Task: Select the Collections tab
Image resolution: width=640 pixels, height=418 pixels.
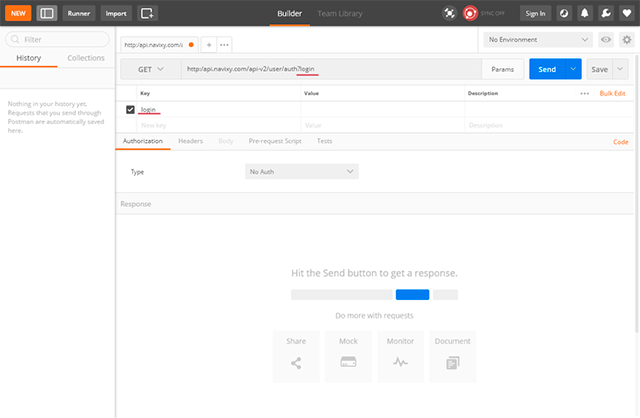Action: [86, 58]
